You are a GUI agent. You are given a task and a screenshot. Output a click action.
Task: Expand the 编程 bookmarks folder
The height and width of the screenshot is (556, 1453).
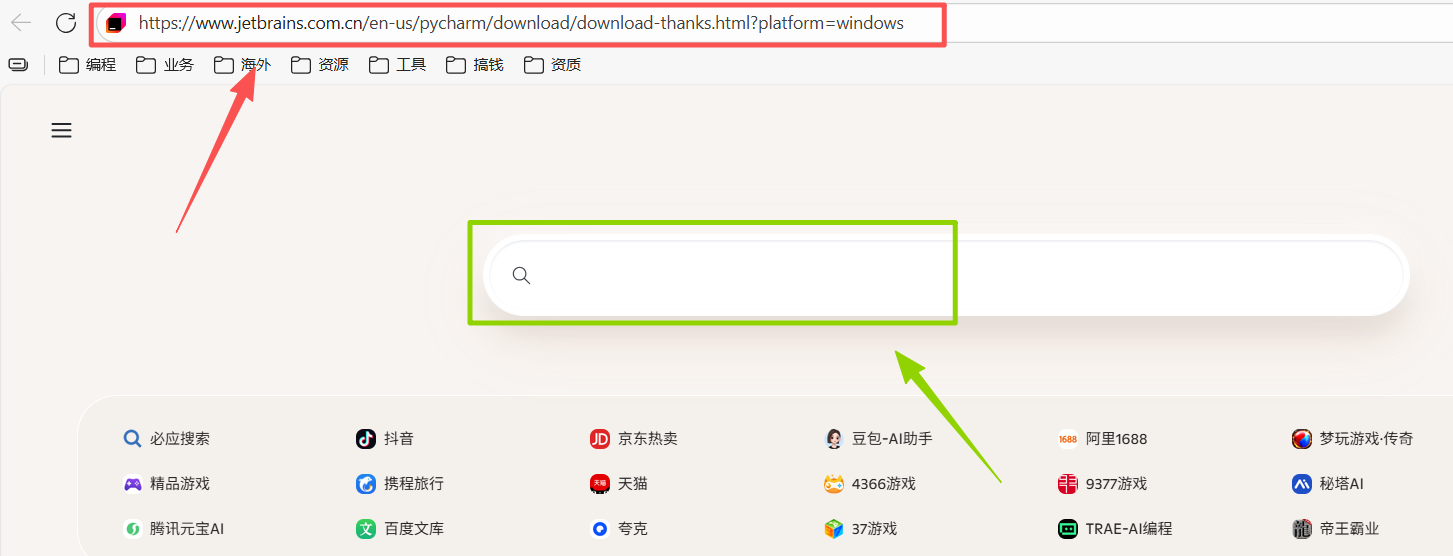pyautogui.click(x=88, y=65)
